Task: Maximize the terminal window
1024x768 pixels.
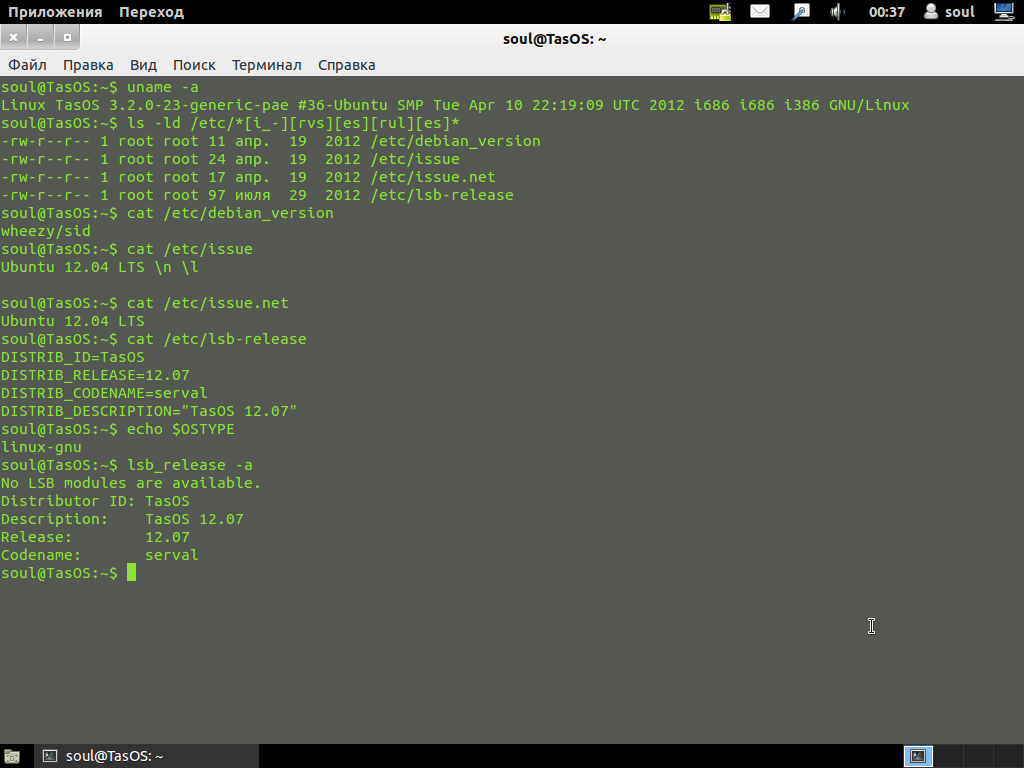Action: tap(67, 38)
